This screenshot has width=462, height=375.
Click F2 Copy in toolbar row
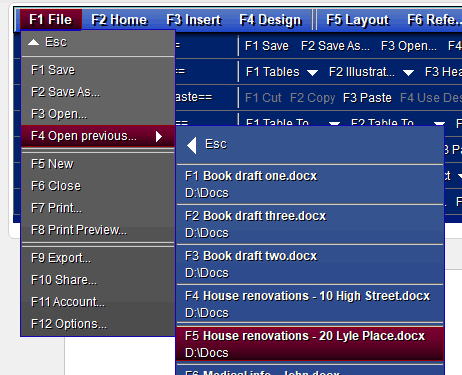pos(312,98)
